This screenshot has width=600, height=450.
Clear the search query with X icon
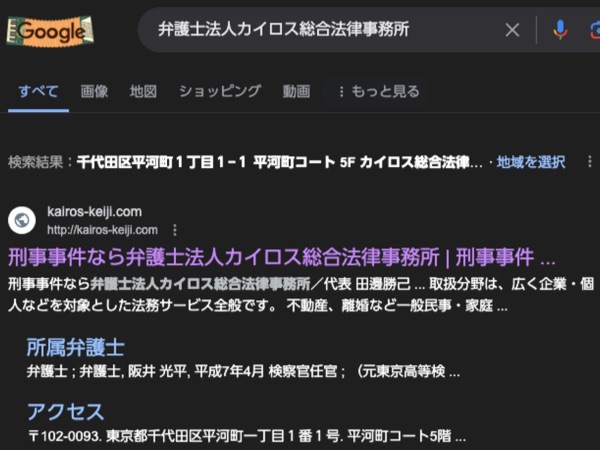512,30
